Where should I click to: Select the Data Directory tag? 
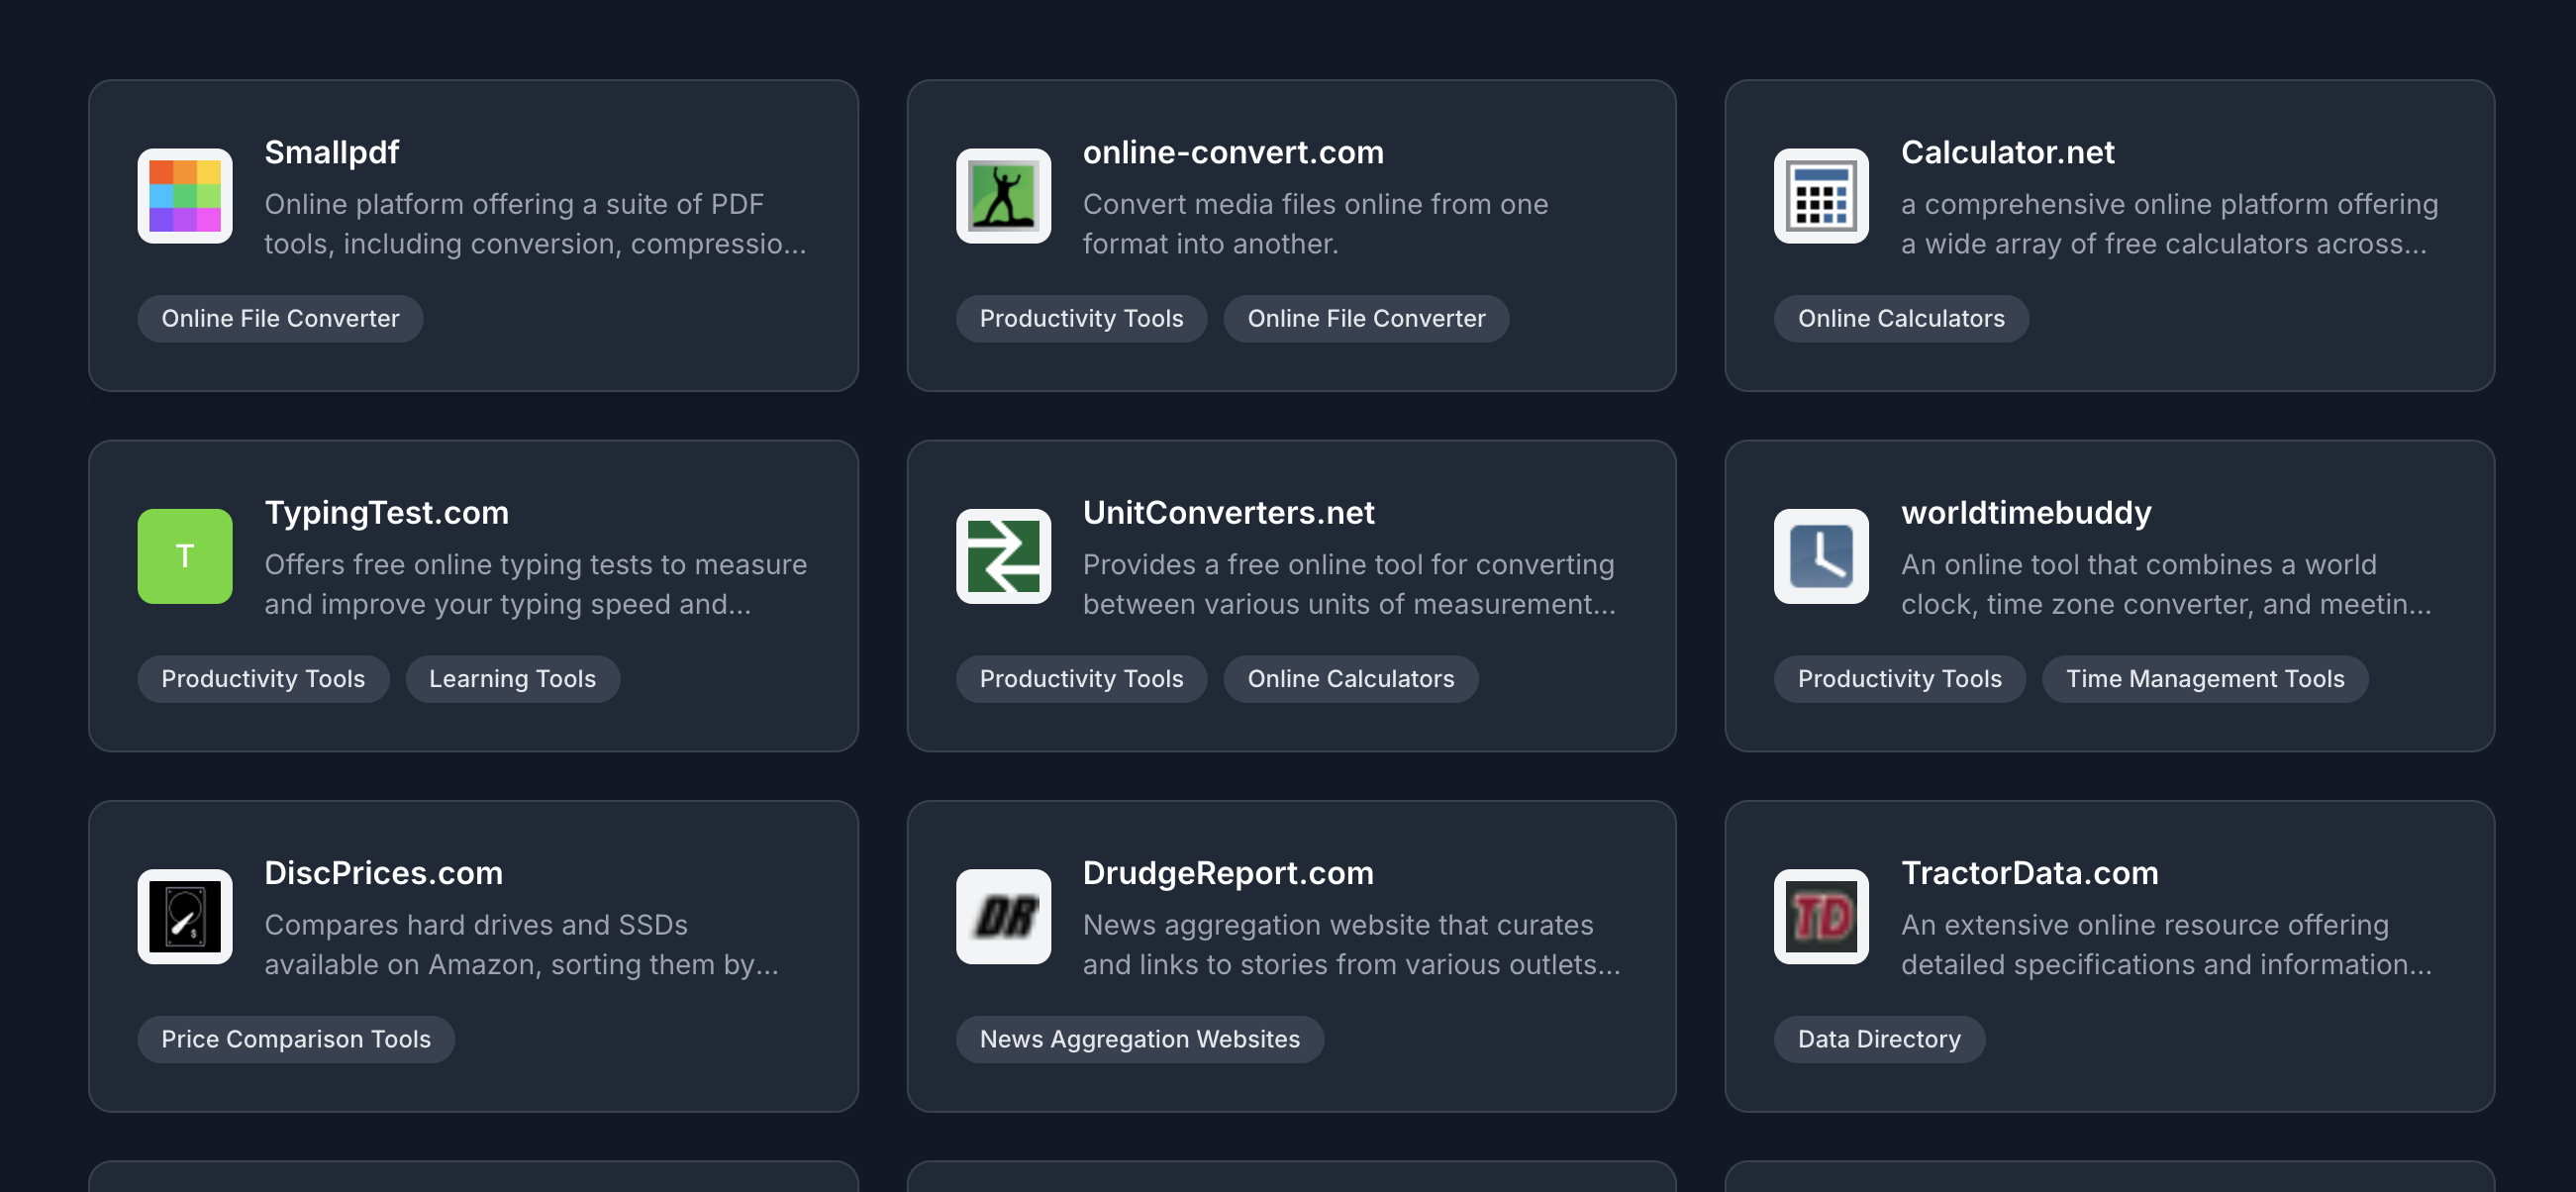tap(1879, 1038)
